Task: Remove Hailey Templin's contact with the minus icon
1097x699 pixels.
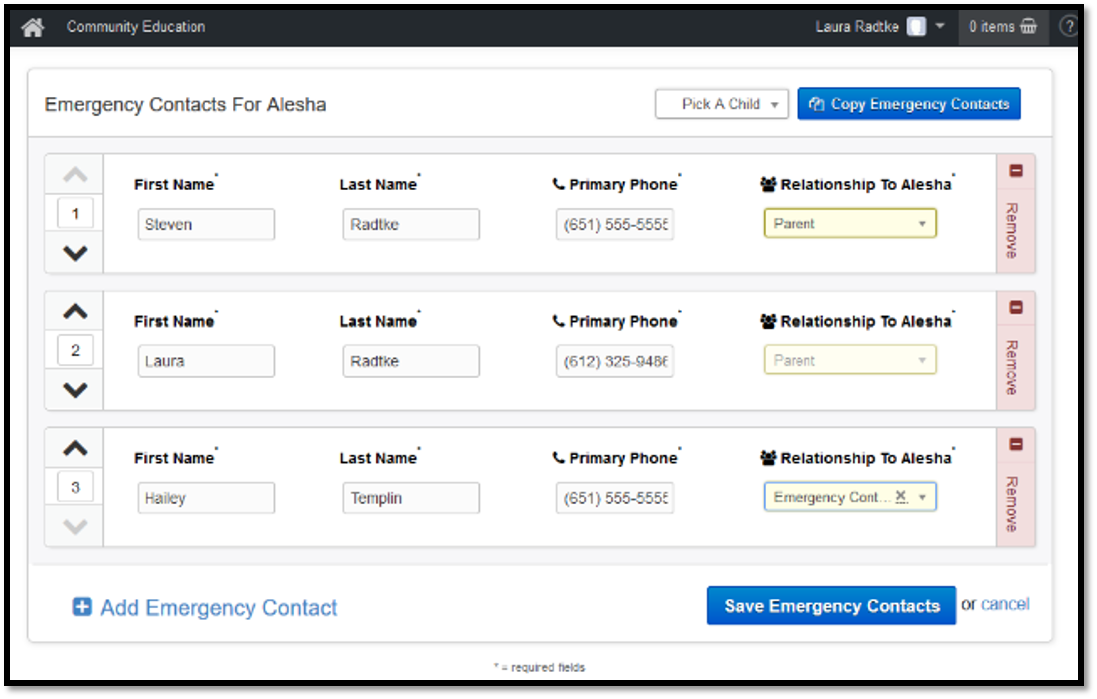Action: [1016, 445]
